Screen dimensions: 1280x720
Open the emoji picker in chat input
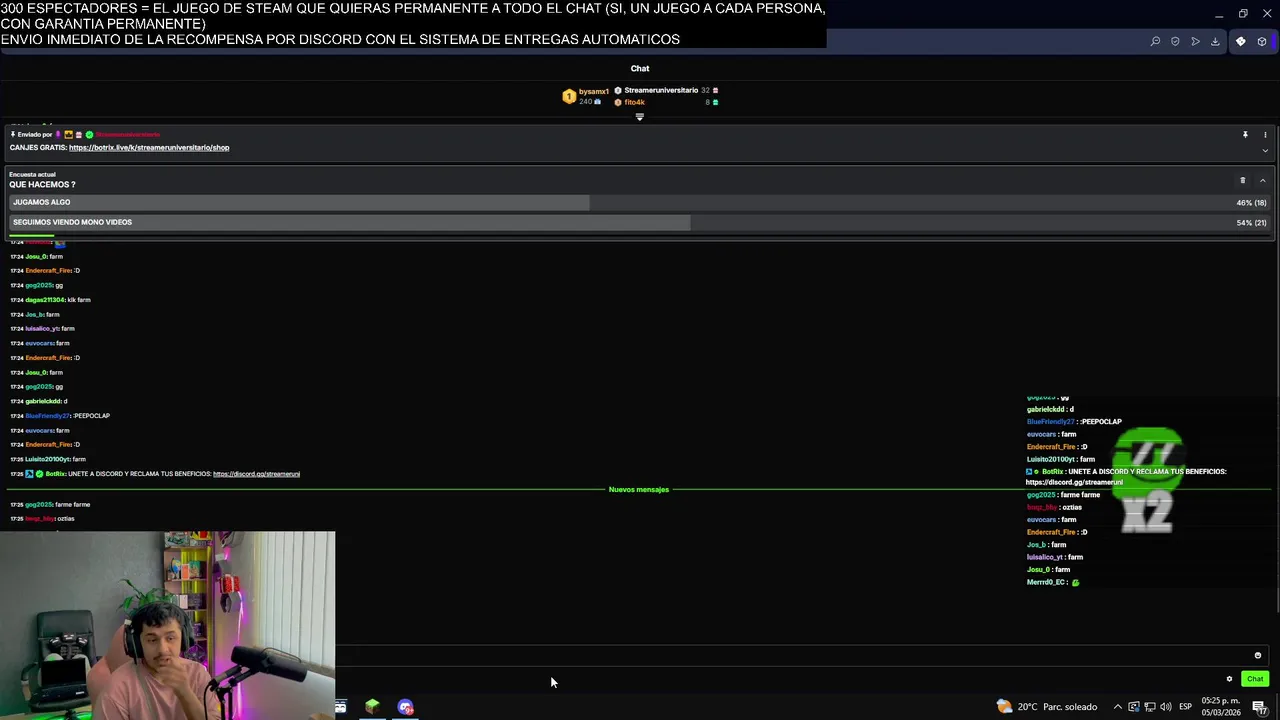(1258, 656)
